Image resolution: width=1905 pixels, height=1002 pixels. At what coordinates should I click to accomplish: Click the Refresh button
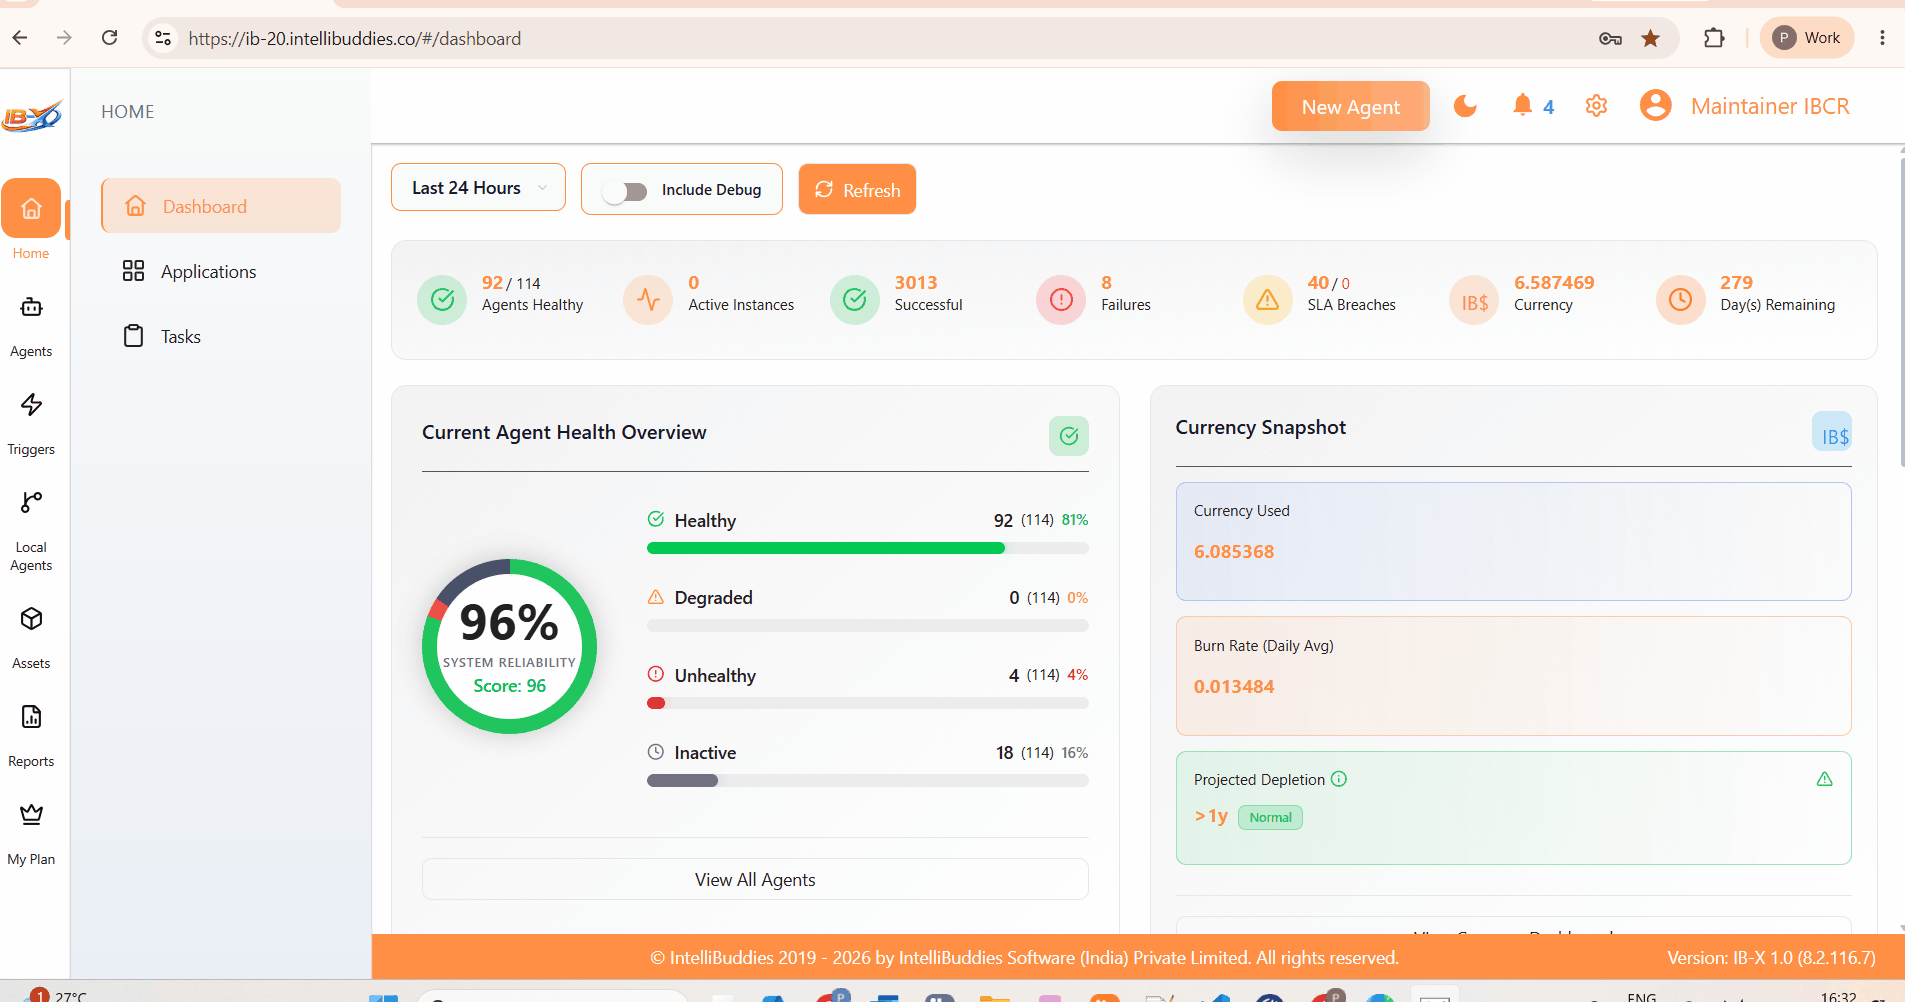[857, 189]
